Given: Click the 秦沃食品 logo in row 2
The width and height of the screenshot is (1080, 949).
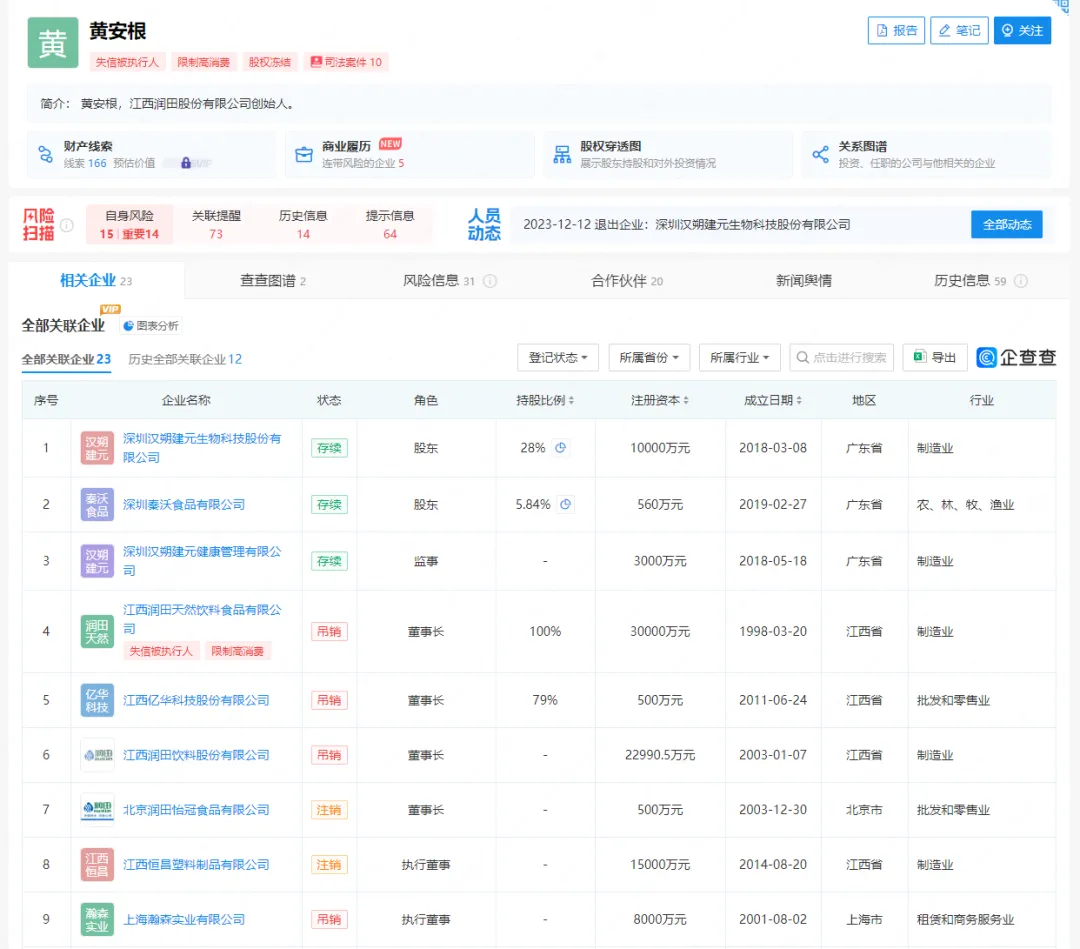Looking at the screenshot, I should tap(97, 504).
